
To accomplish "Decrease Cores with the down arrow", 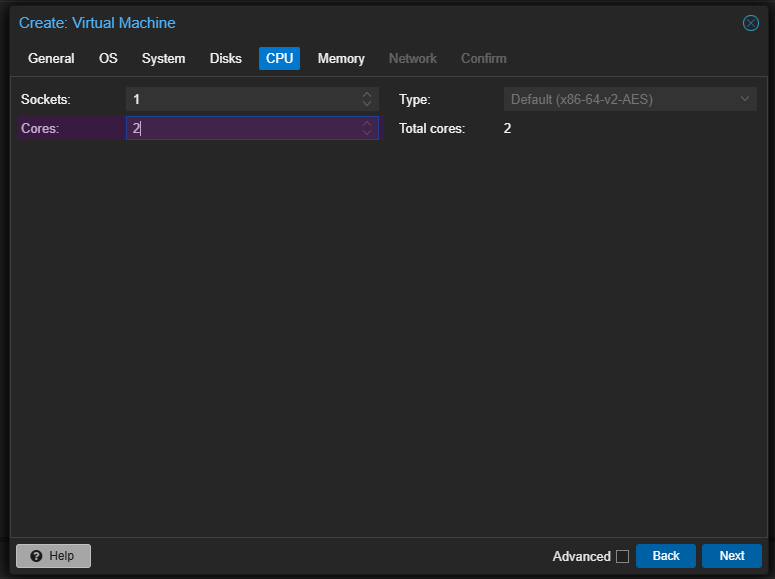I will coord(367,133).
